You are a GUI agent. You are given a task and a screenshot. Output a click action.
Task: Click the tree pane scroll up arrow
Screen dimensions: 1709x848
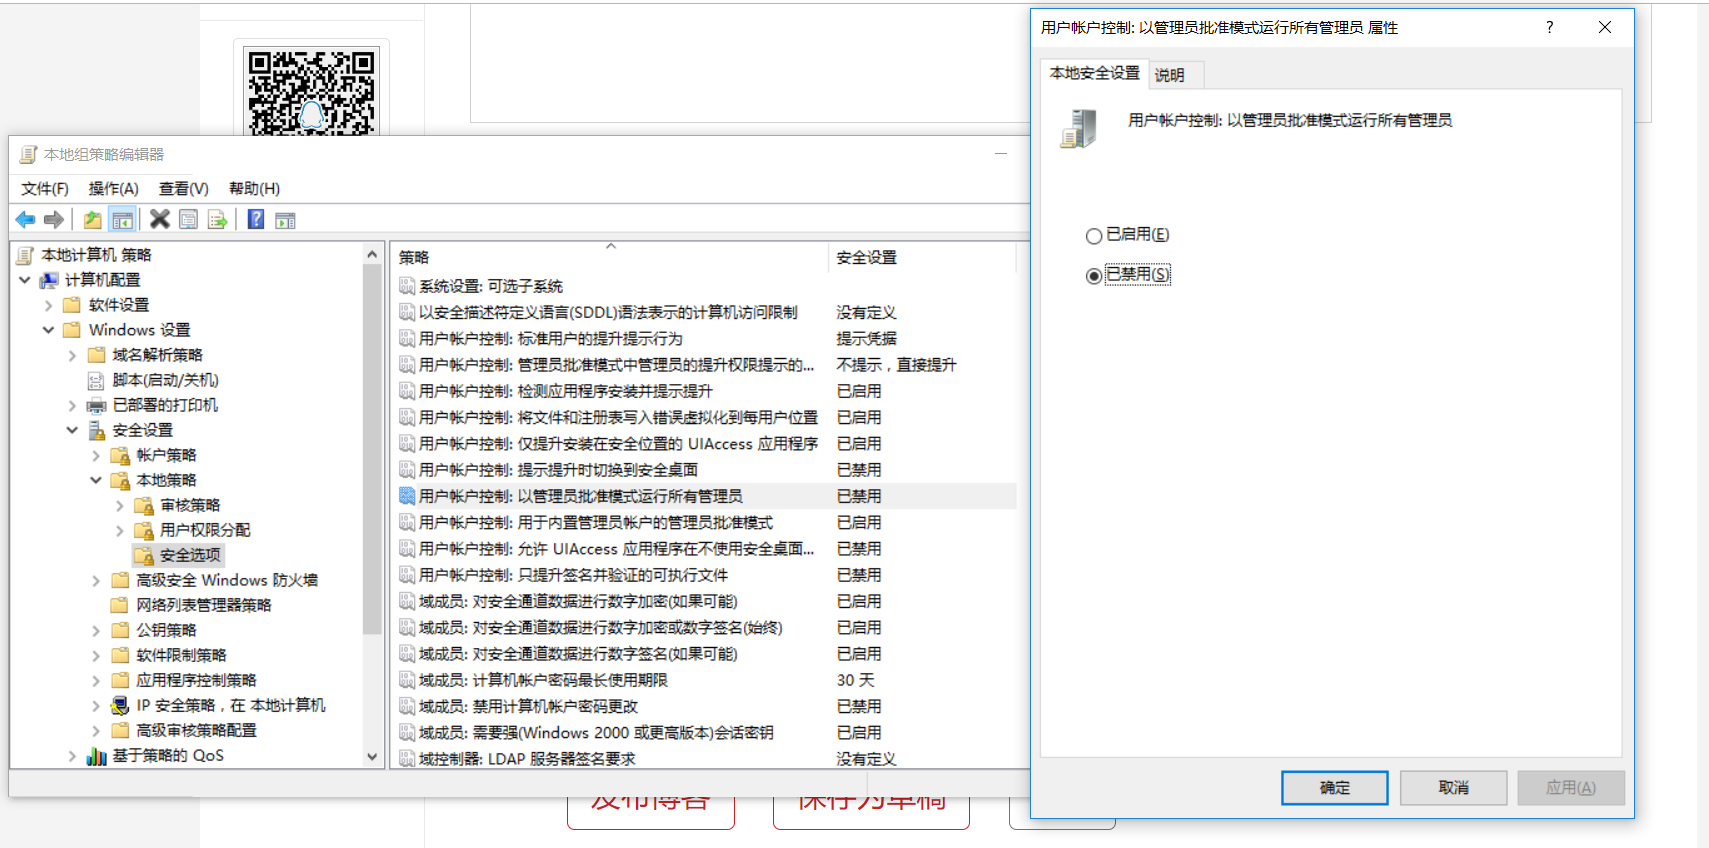click(372, 254)
